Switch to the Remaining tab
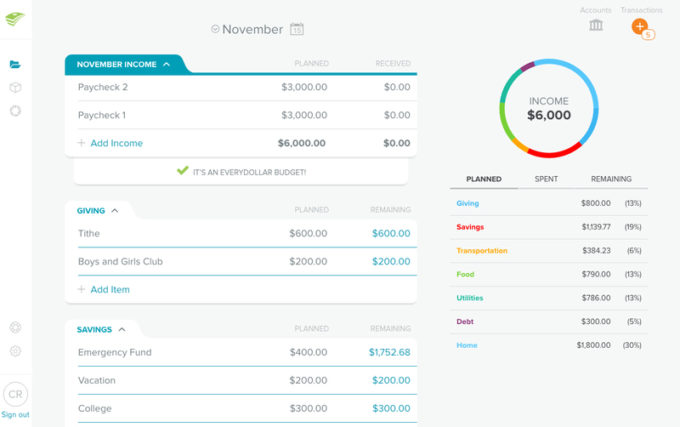This screenshot has width=680, height=427. 611,179
